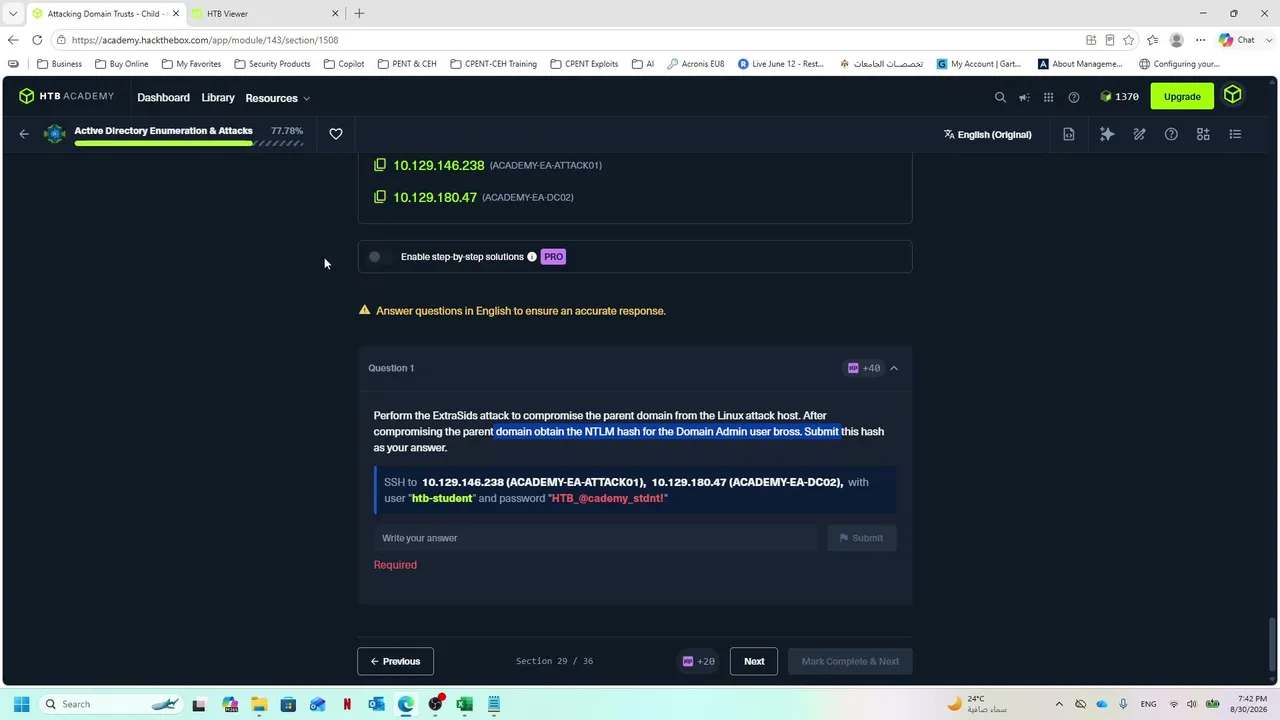Image resolution: width=1280 pixels, height=720 pixels.
Task: Click the green Upgrade button
Action: tap(1181, 96)
